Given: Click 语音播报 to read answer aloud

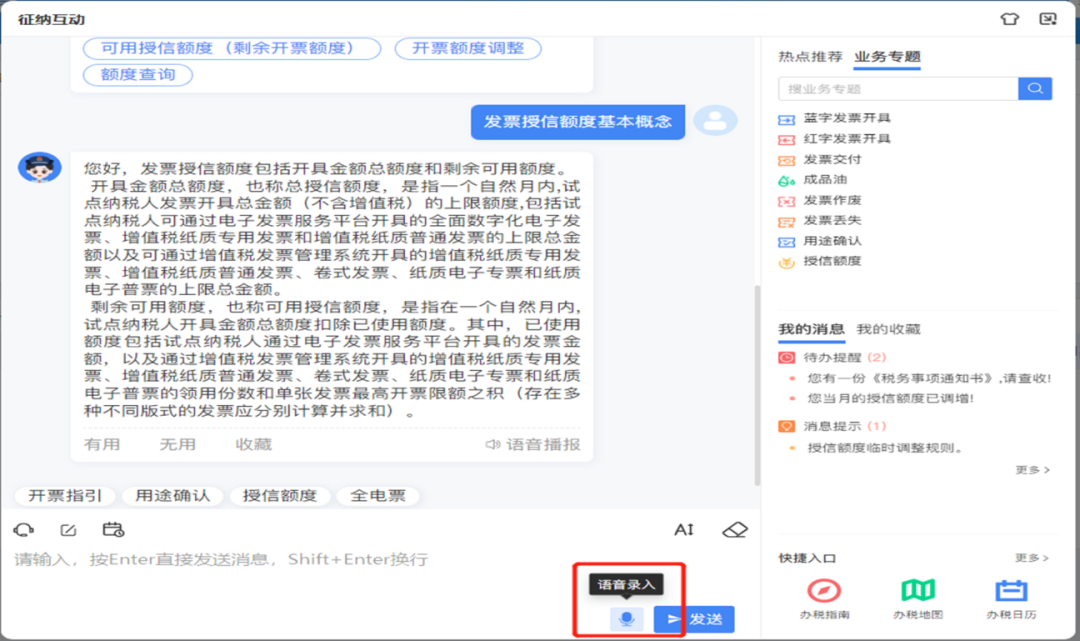Looking at the screenshot, I should pos(532,445).
